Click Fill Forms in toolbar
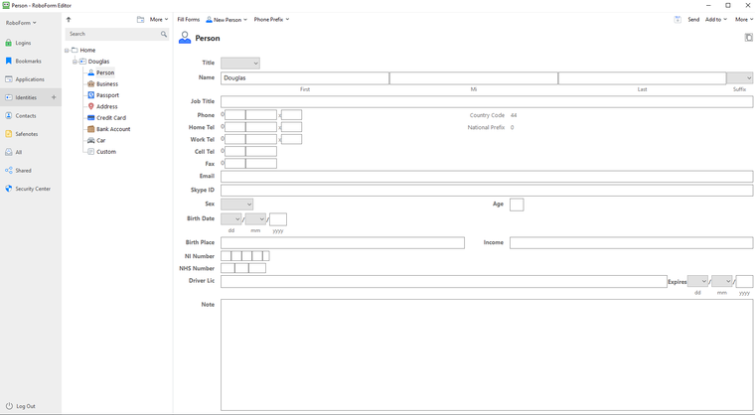Viewport: 755px width, 415px height. [x=188, y=19]
